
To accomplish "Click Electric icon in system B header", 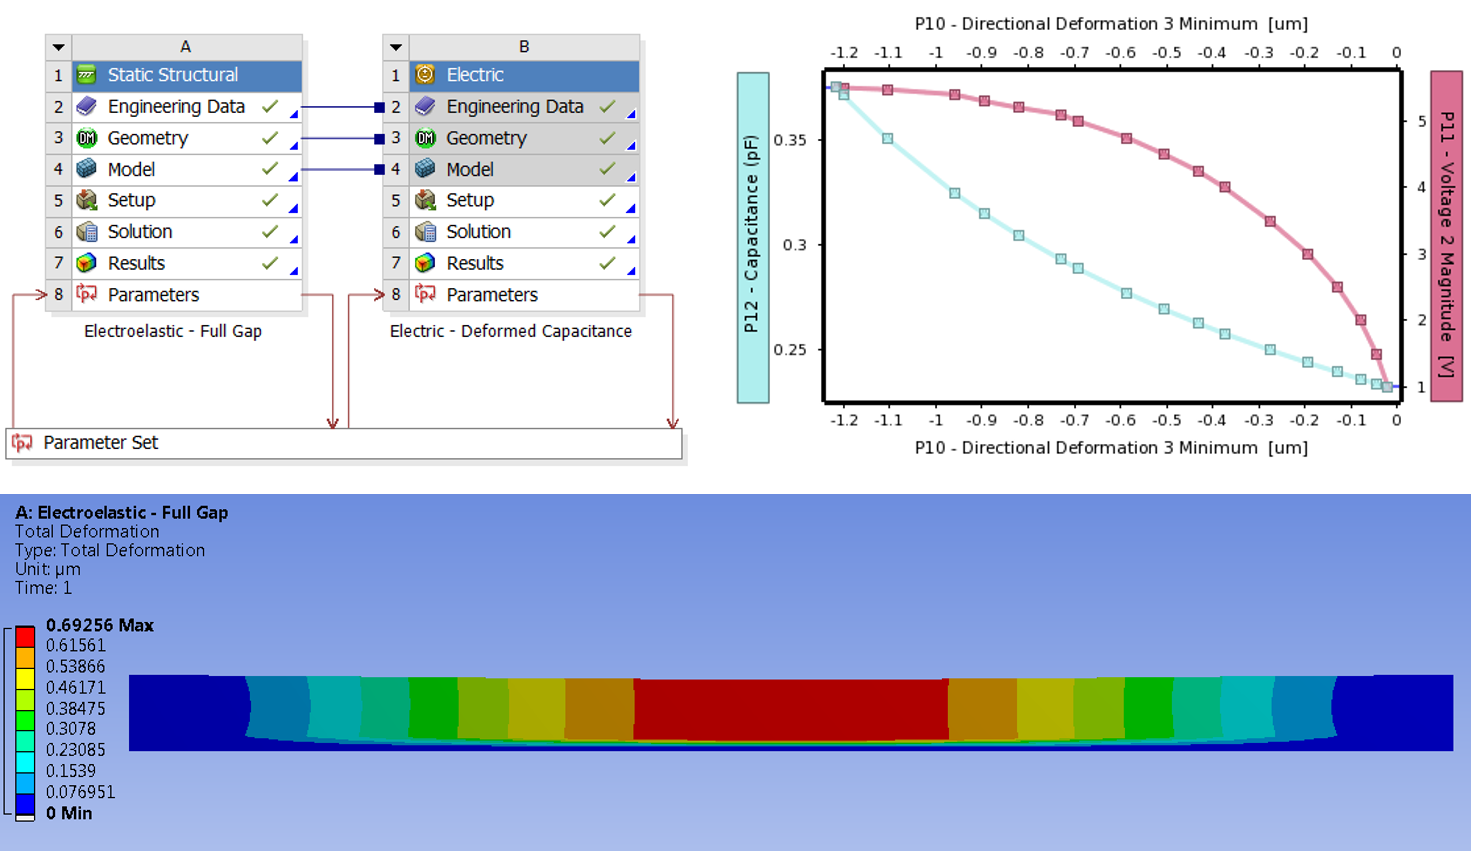I will click(x=425, y=75).
